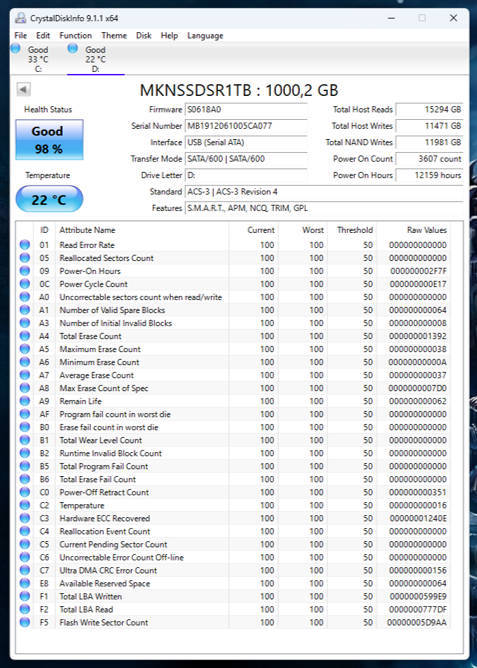The width and height of the screenshot is (477, 668).
Task: Click the Transfer Mode field value
Action: point(246,159)
